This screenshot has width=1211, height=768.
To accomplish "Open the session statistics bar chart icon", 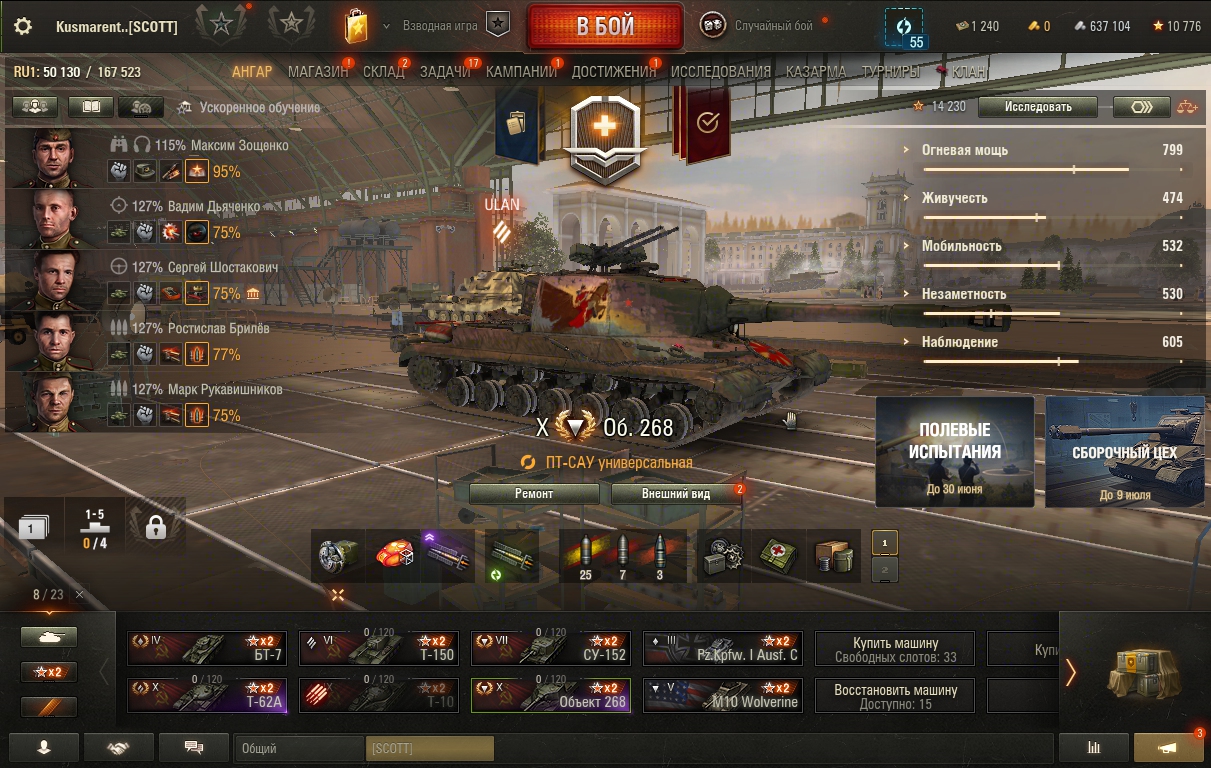I will point(1093,747).
